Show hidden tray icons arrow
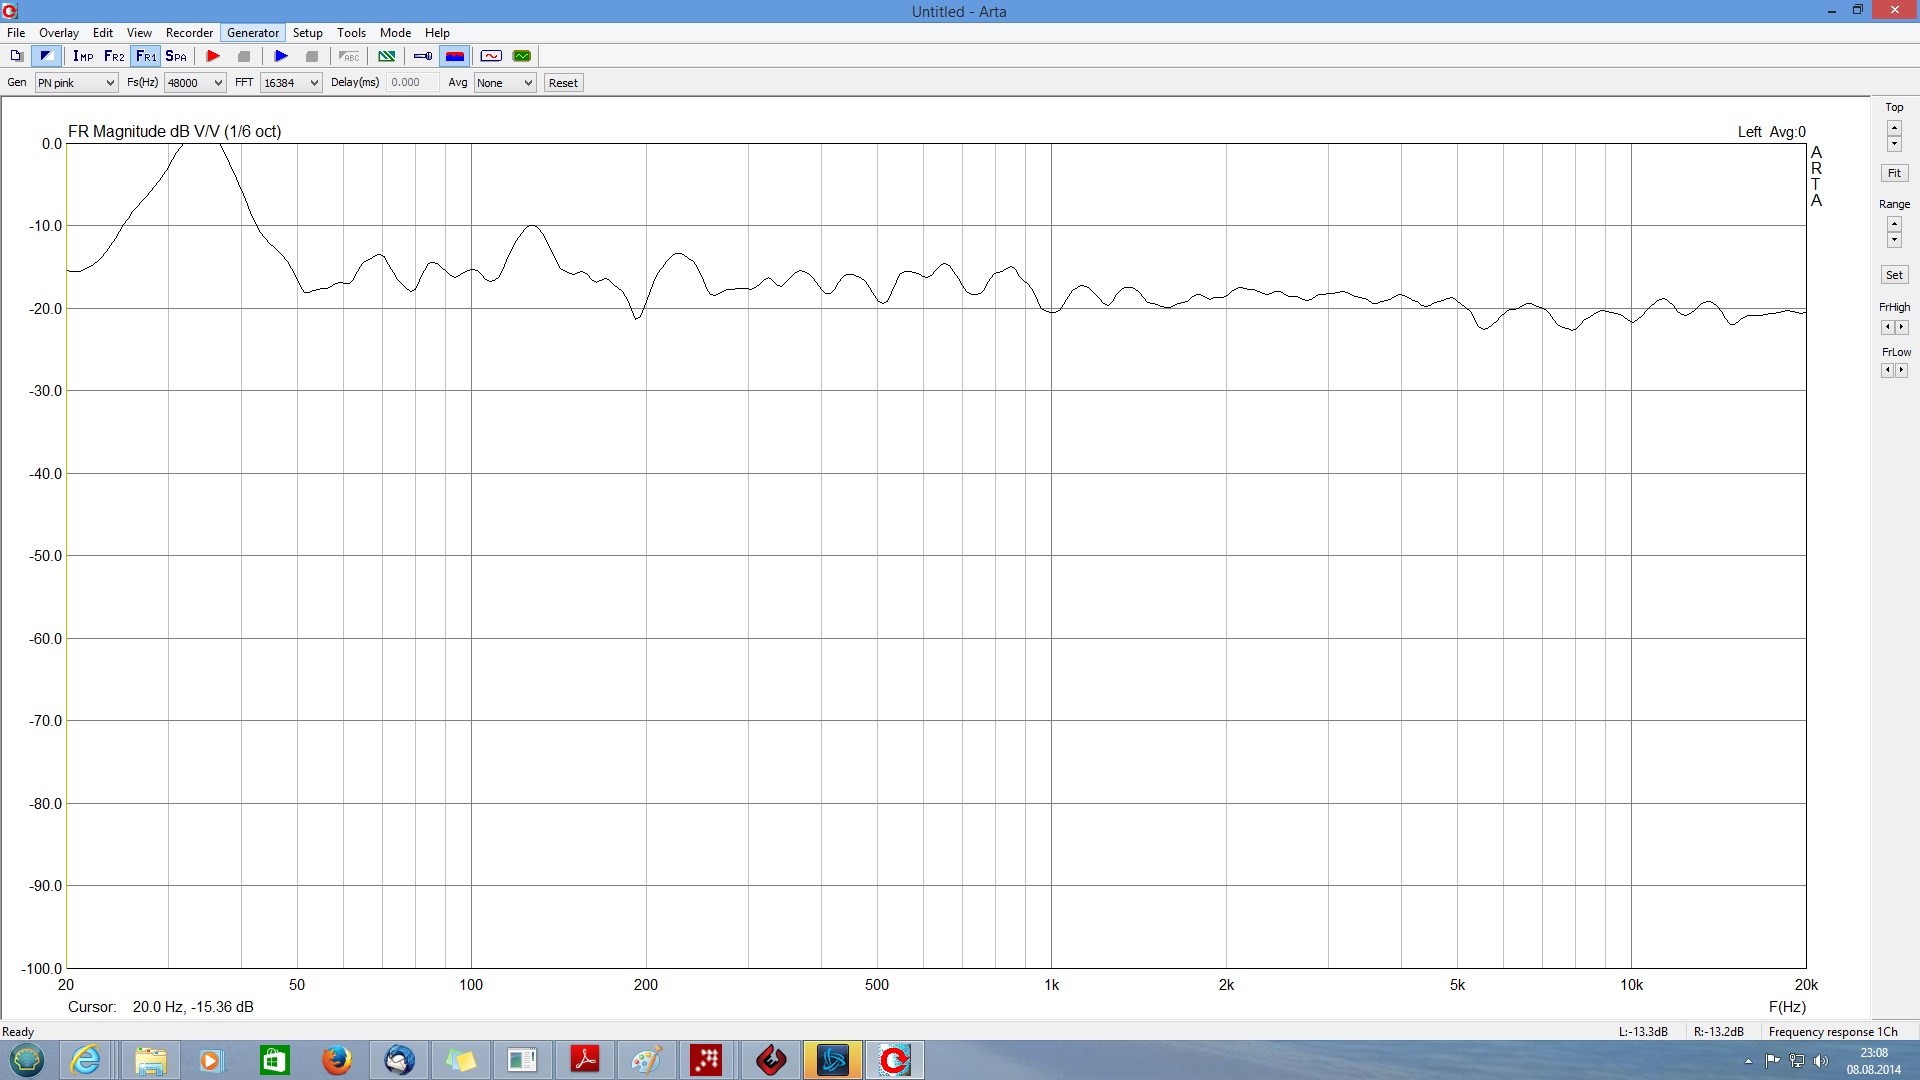The width and height of the screenshot is (1920, 1080). click(x=1748, y=1061)
